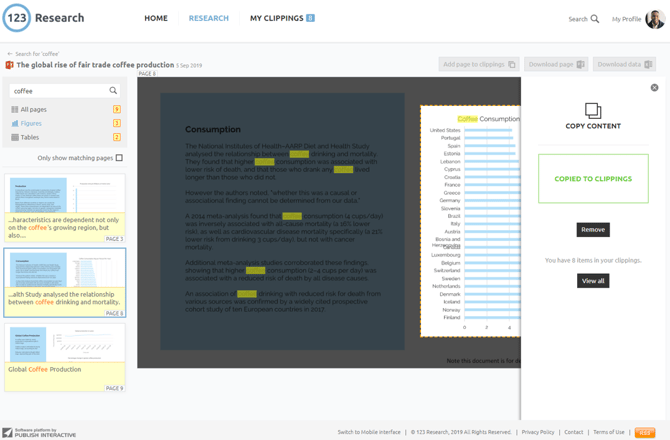Close the Copy Content panel
The width and height of the screenshot is (670, 440).
(x=654, y=88)
